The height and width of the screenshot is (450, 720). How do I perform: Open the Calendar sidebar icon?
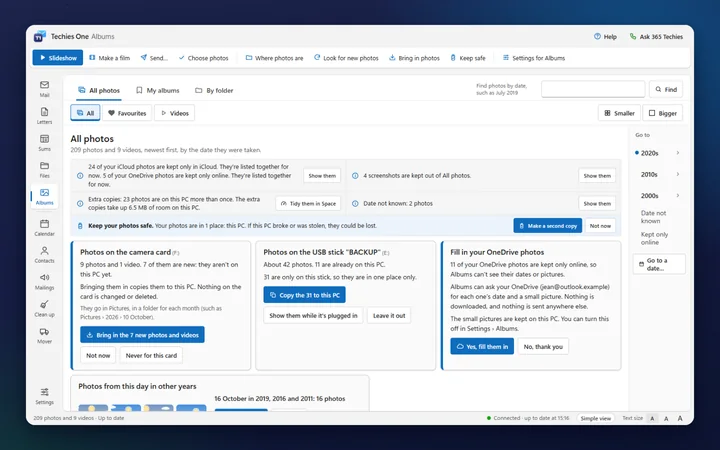pos(45,228)
